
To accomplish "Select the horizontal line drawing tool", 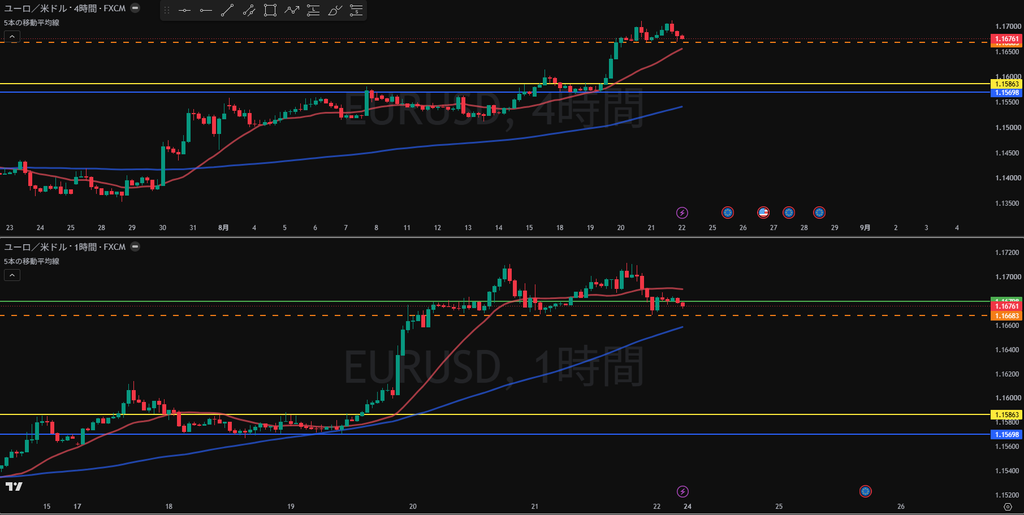I will 184,10.
